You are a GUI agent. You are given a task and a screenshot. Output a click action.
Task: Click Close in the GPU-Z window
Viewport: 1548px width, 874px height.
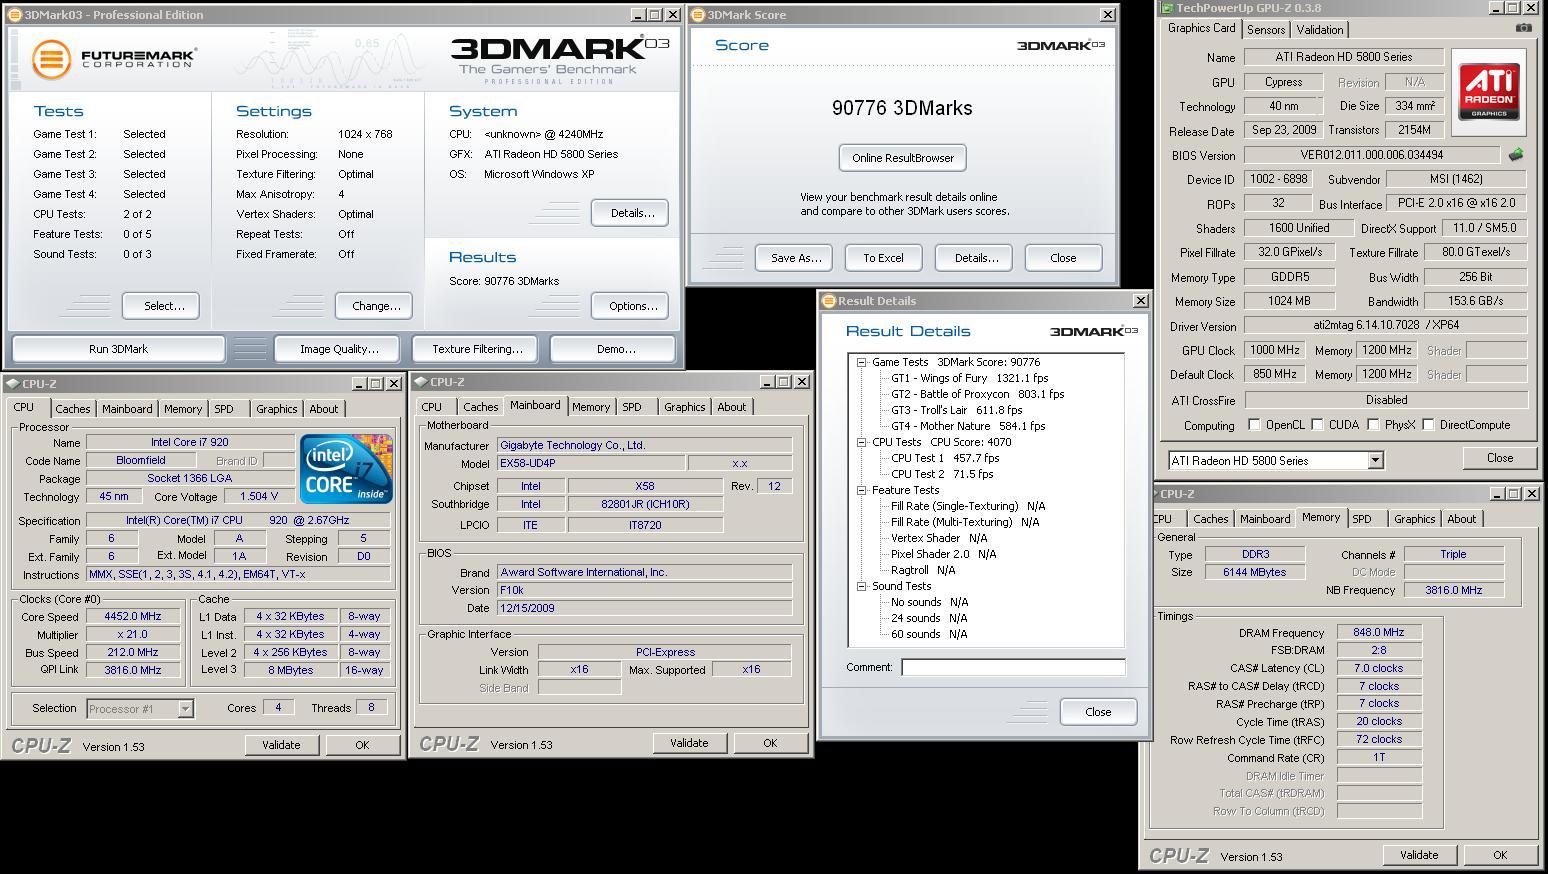pyautogui.click(x=1499, y=458)
